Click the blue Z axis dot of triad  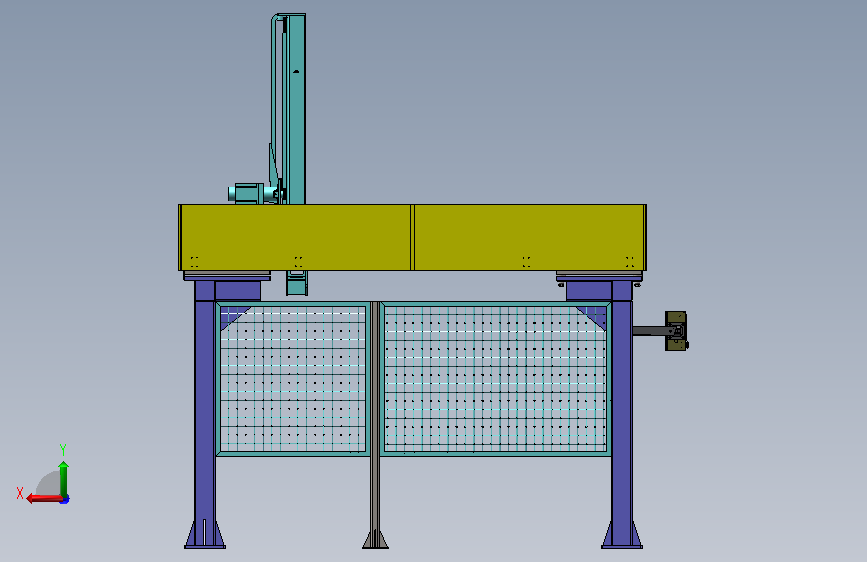65,500
